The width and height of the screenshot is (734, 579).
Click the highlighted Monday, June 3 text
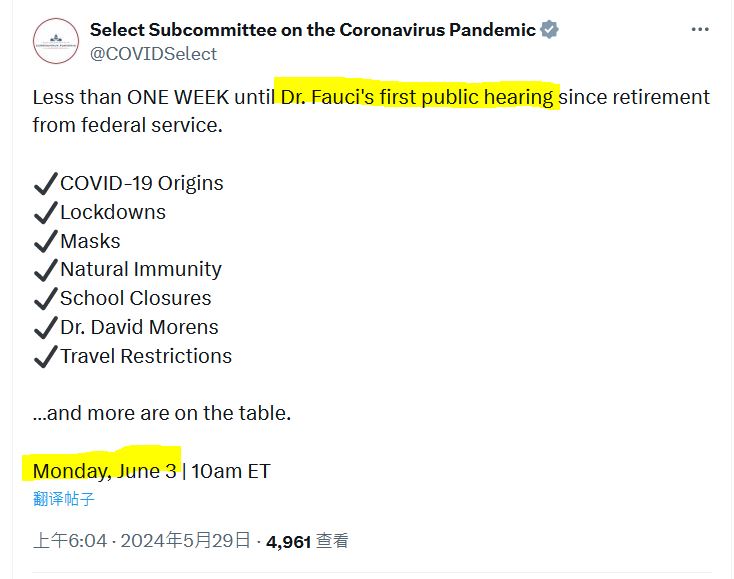[x=105, y=471]
